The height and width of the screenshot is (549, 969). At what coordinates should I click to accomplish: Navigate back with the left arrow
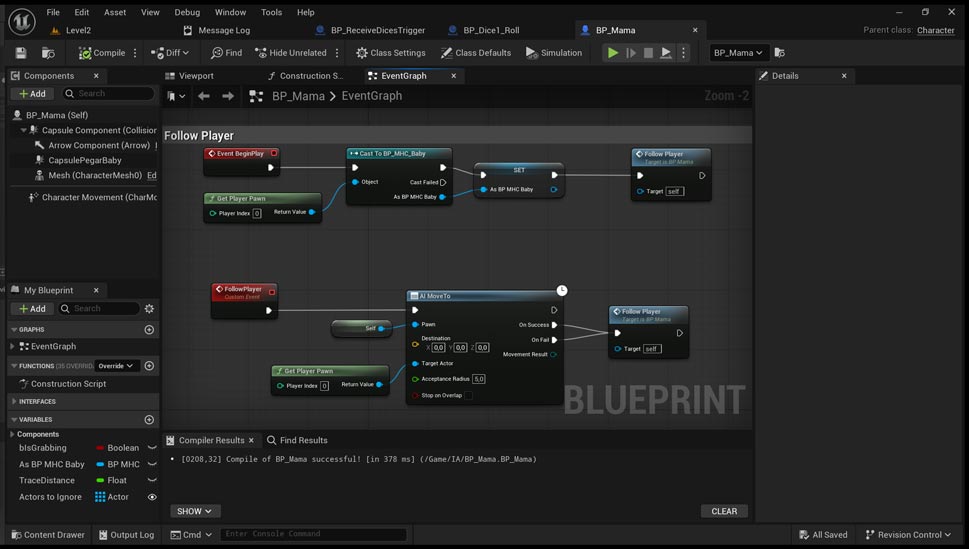[x=204, y=96]
